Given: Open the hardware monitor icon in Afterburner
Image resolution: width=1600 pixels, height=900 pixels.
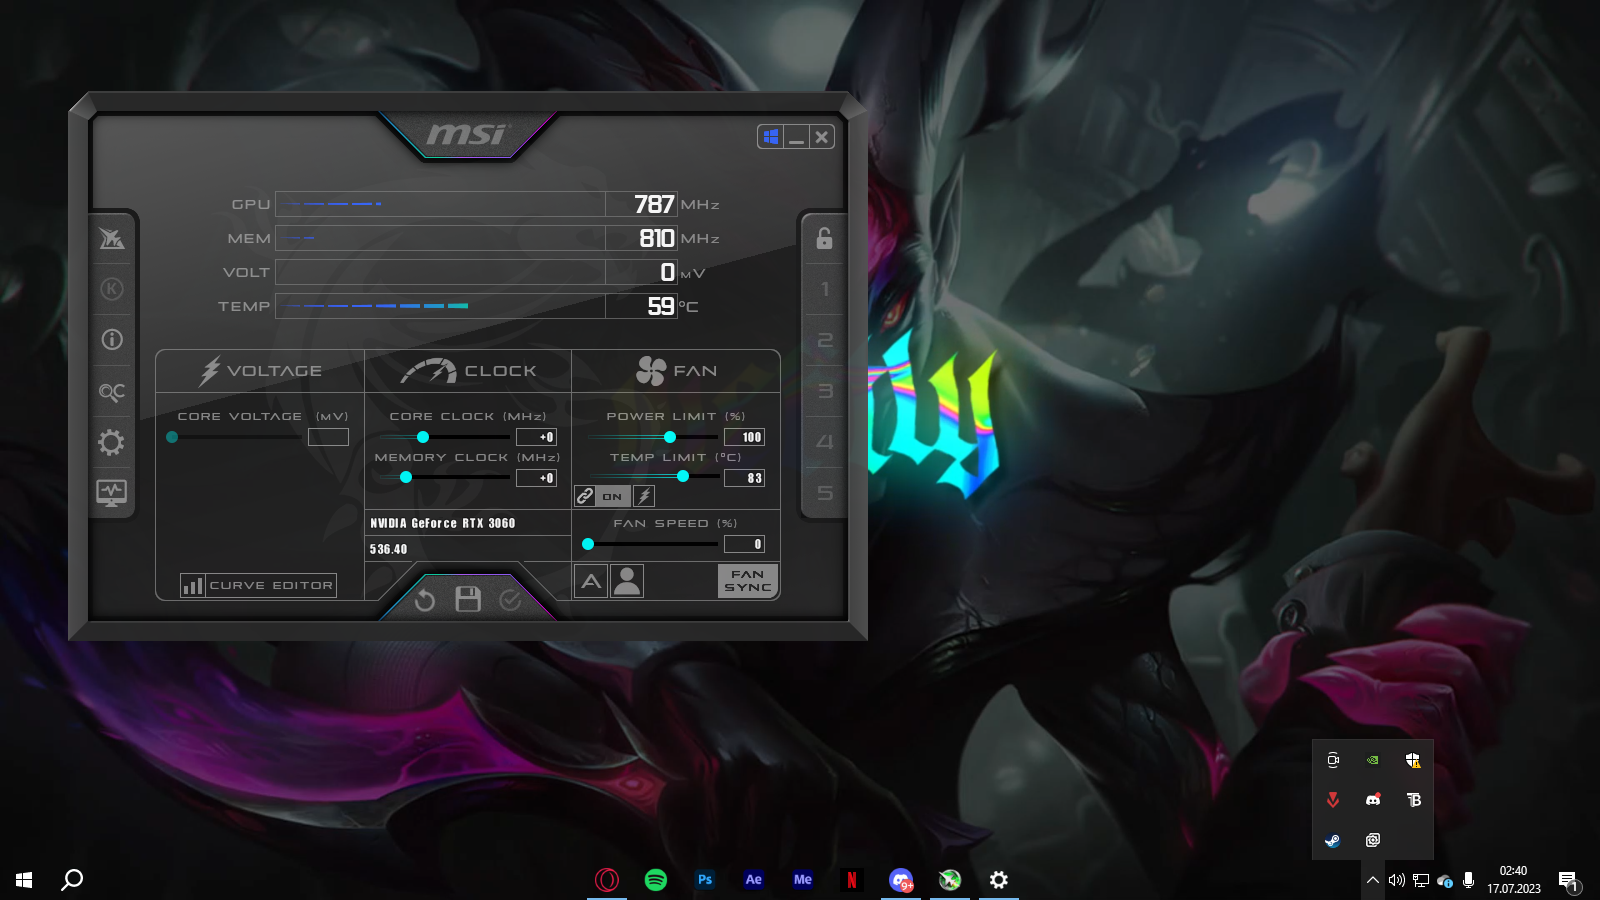Looking at the screenshot, I should [x=111, y=493].
